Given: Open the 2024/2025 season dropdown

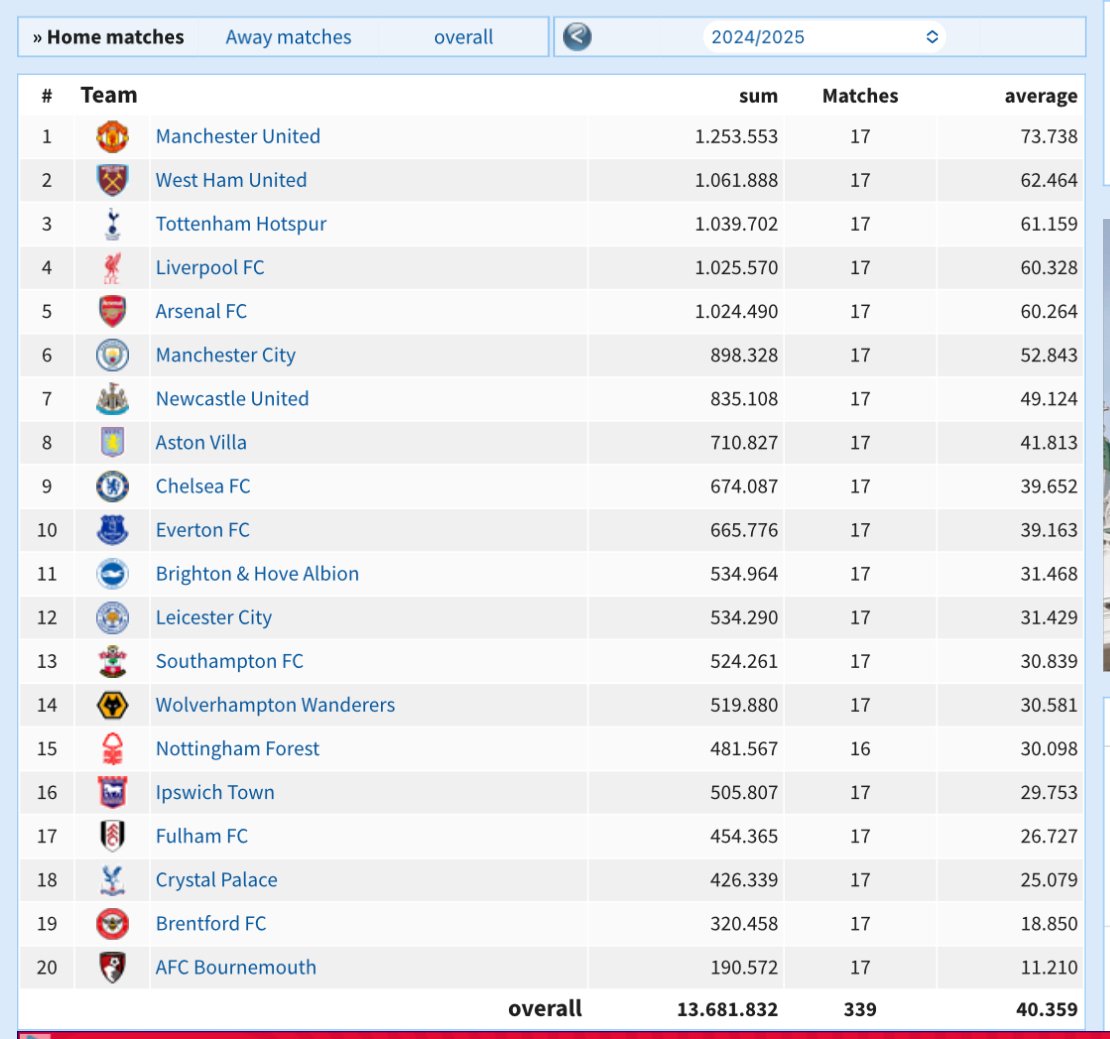Looking at the screenshot, I should pyautogui.click(x=825, y=37).
